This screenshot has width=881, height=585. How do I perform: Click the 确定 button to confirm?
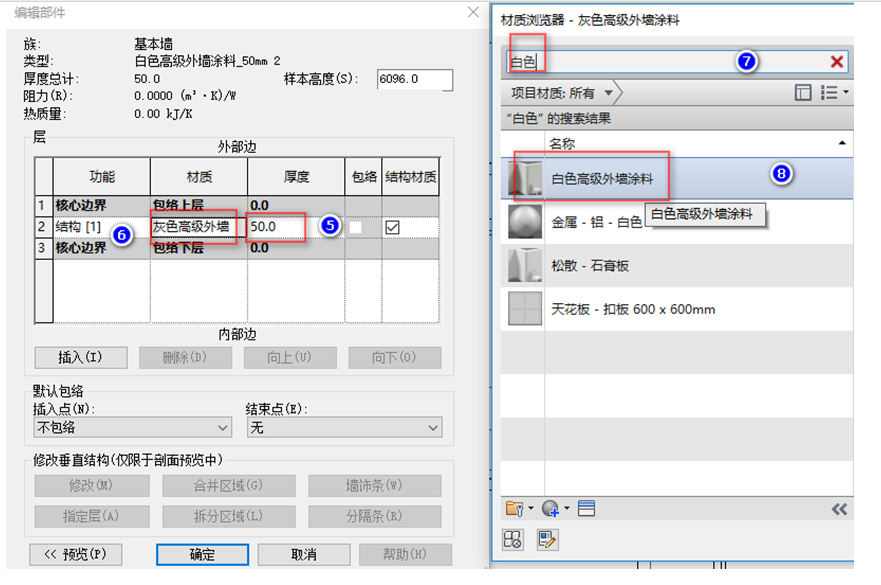pos(202,554)
